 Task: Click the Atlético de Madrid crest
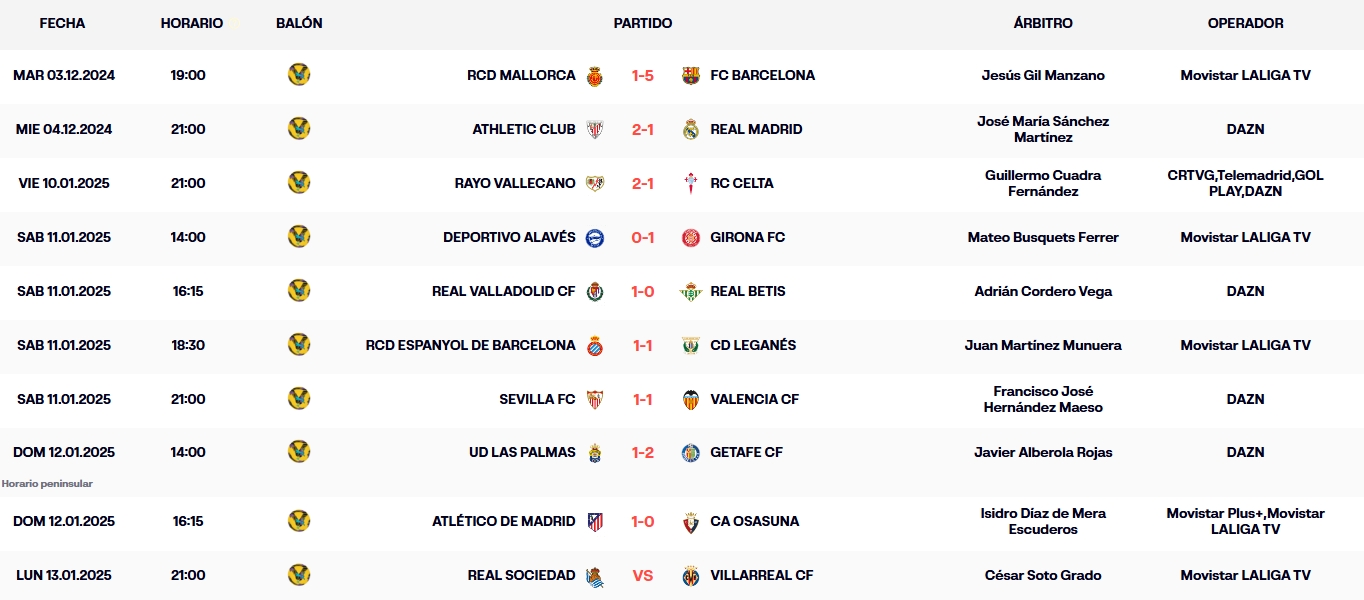point(595,521)
